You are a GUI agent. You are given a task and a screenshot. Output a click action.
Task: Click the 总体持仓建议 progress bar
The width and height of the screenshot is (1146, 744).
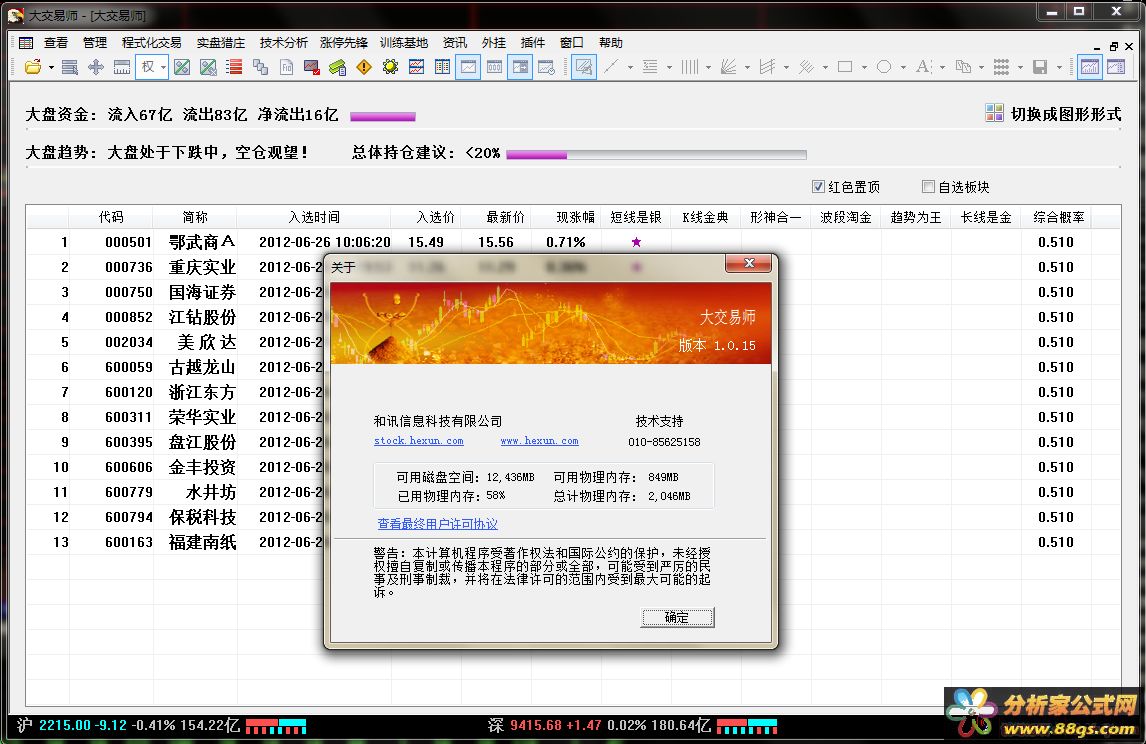tap(656, 154)
